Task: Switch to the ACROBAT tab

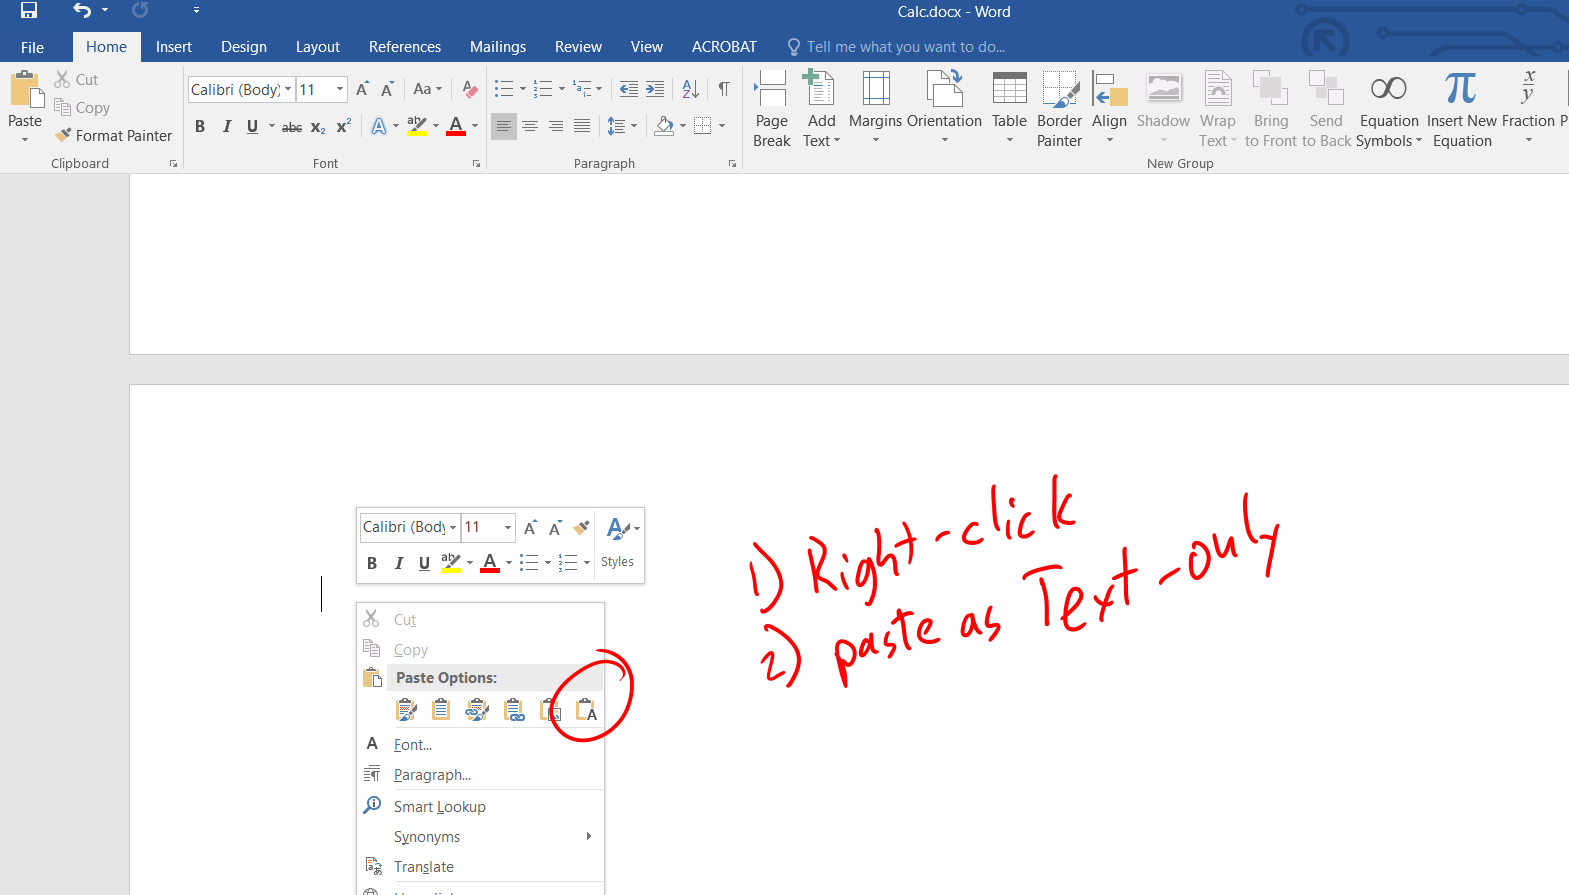Action: click(x=724, y=47)
